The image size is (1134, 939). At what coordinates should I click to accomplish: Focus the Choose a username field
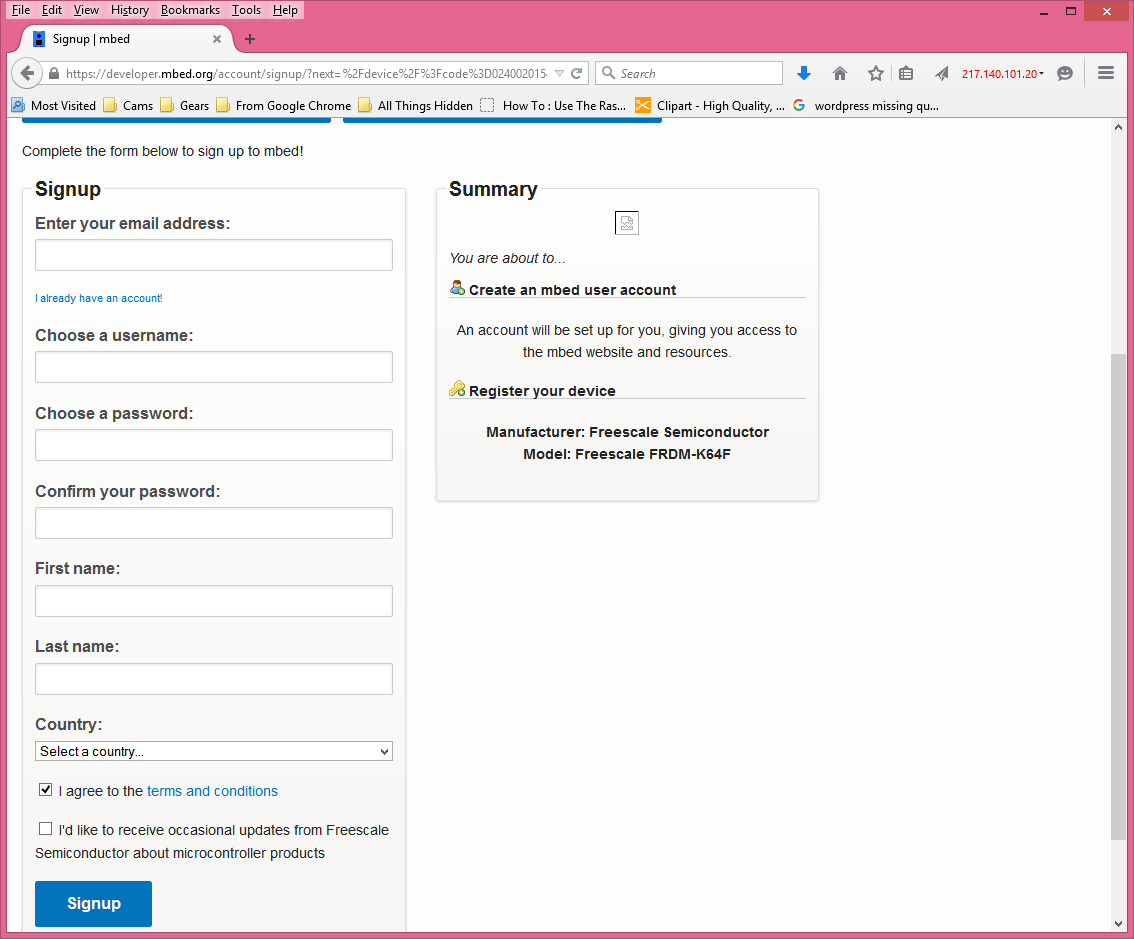click(214, 367)
